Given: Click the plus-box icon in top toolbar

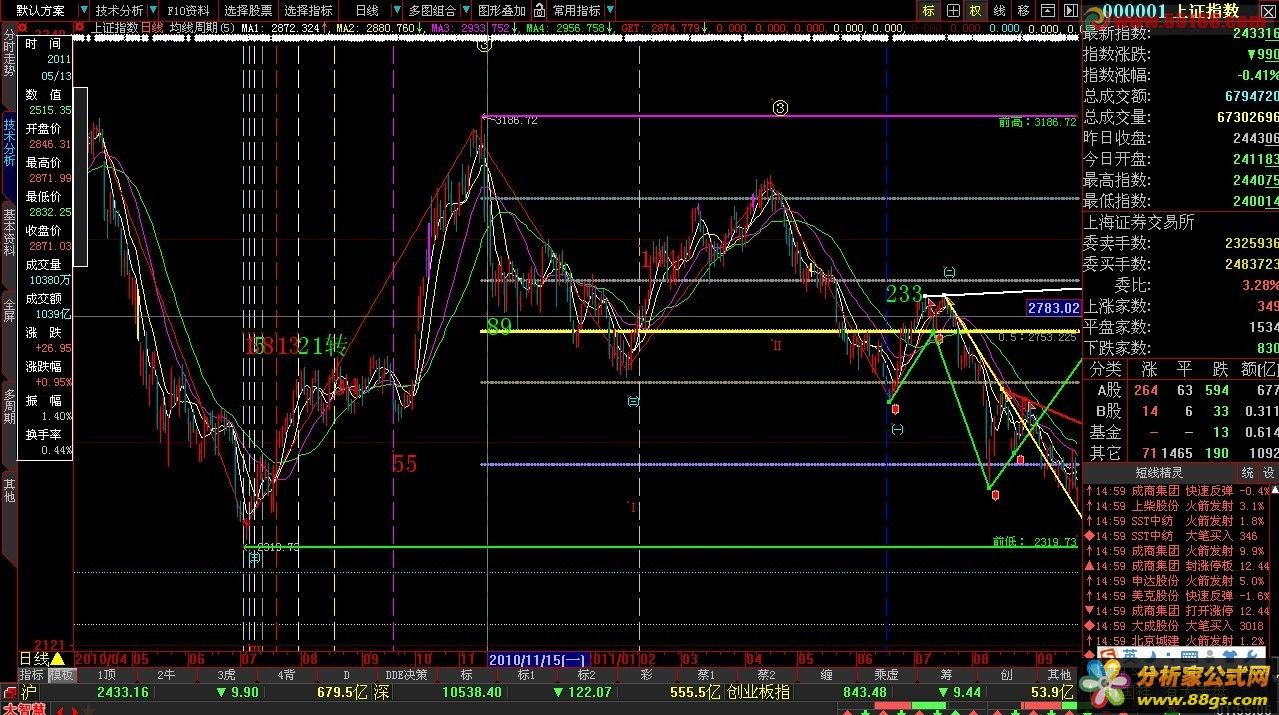Looking at the screenshot, I should tap(952, 10).
